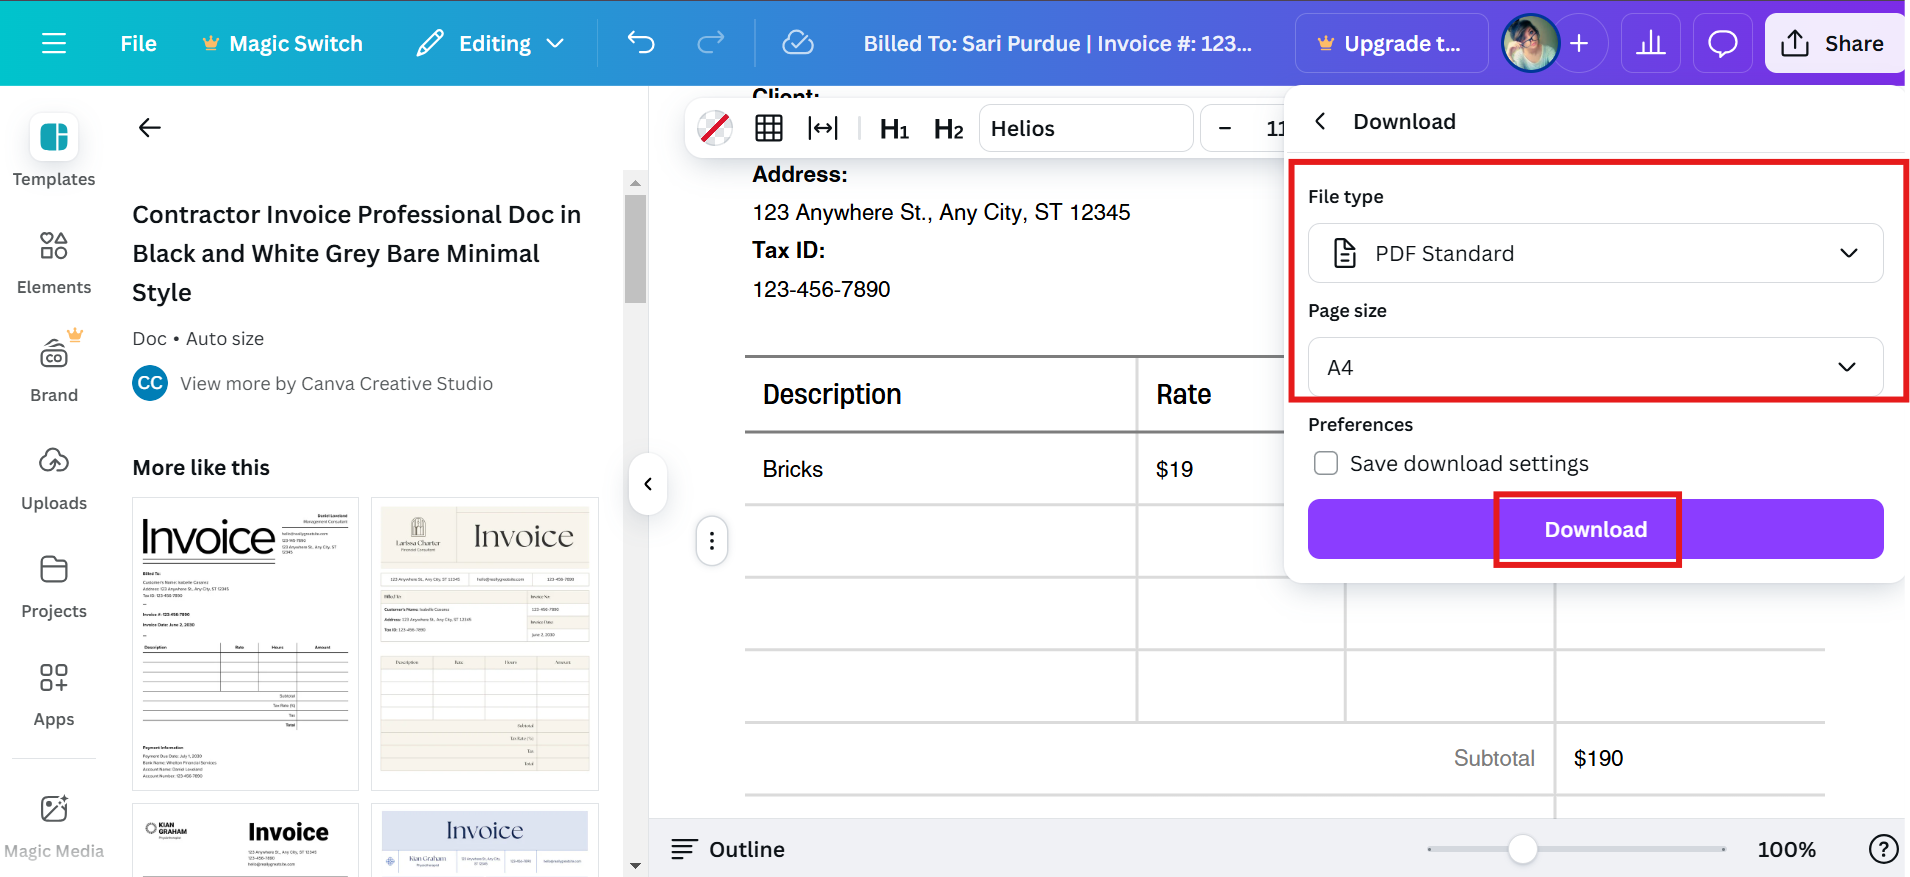The width and height of the screenshot is (1910, 877).
Task: Click the zoom slider handle
Action: (1522, 849)
